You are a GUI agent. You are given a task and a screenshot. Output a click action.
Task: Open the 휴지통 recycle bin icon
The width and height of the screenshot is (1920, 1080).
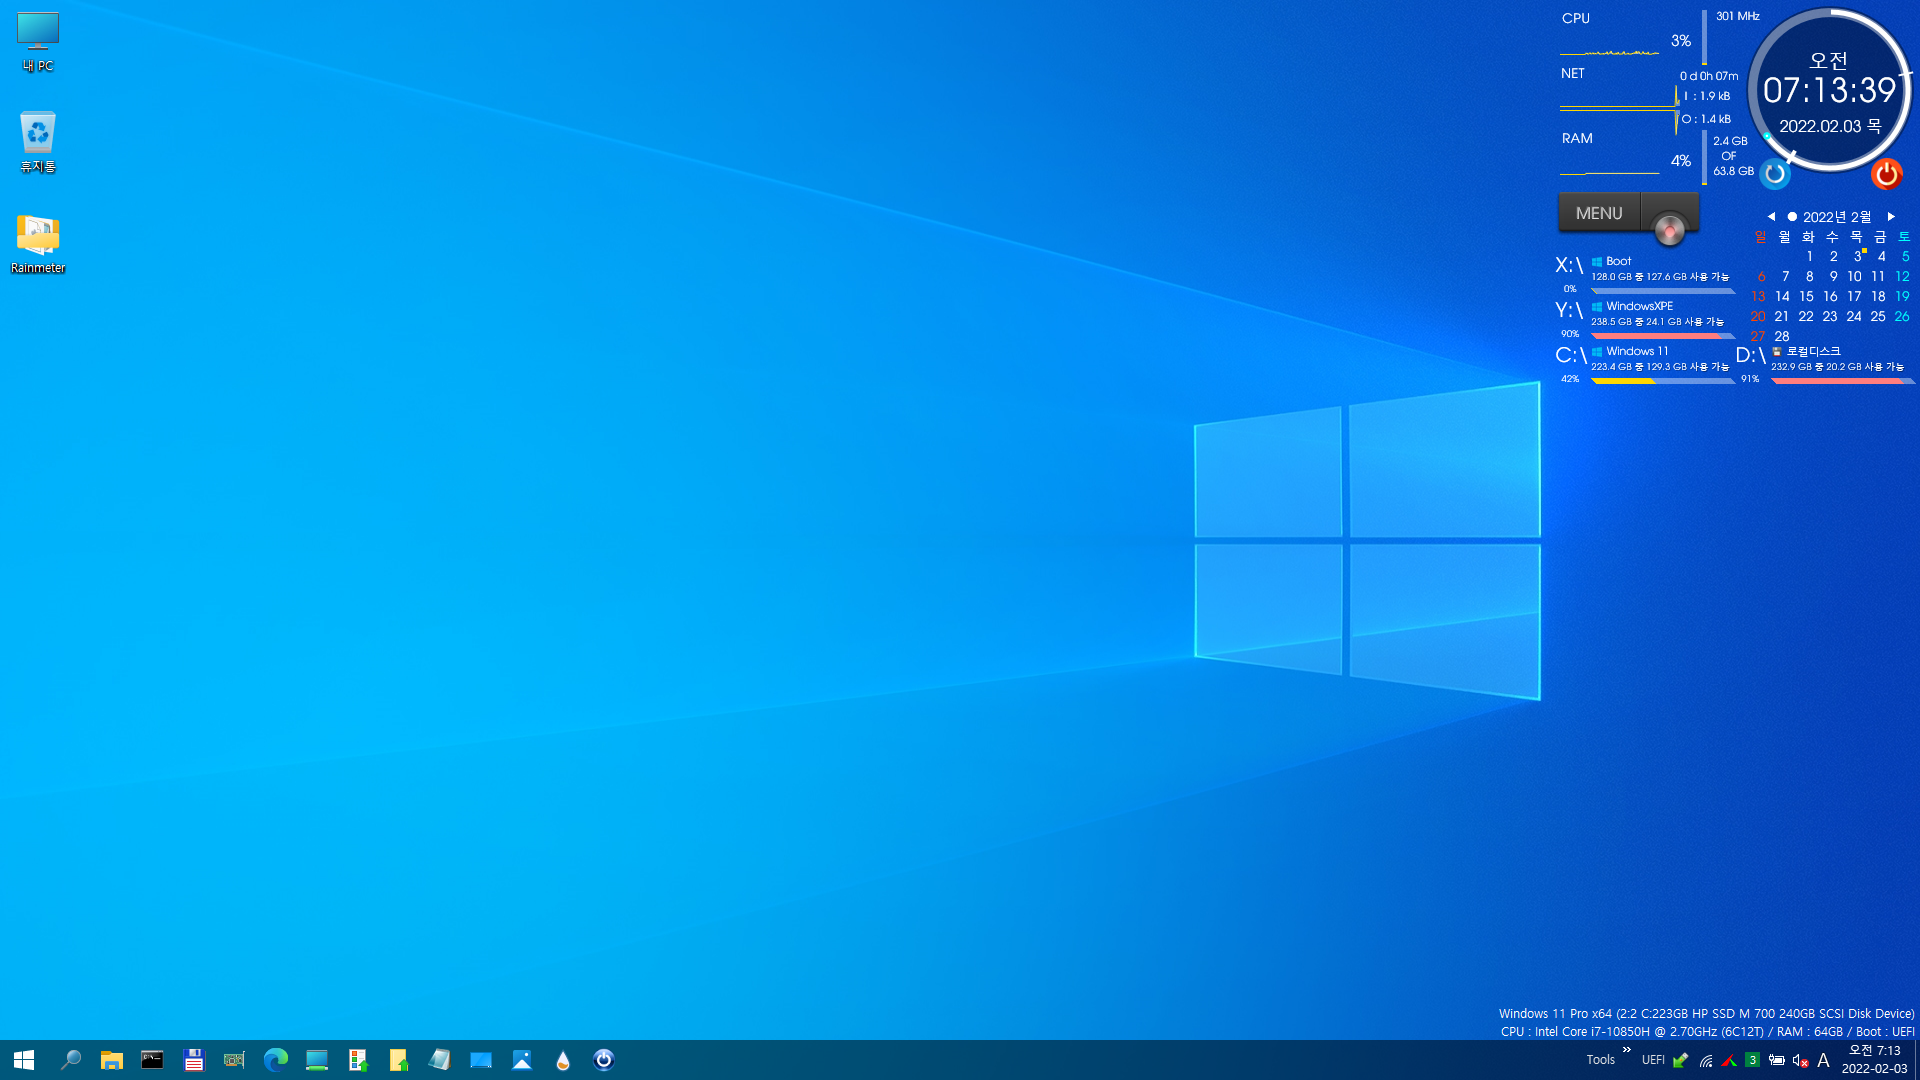[x=38, y=142]
